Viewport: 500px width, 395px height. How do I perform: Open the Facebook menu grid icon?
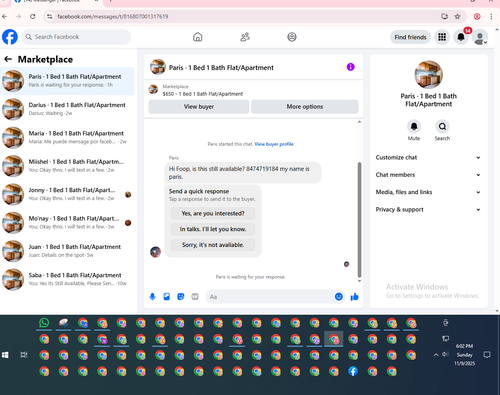[x=442, y=37]
